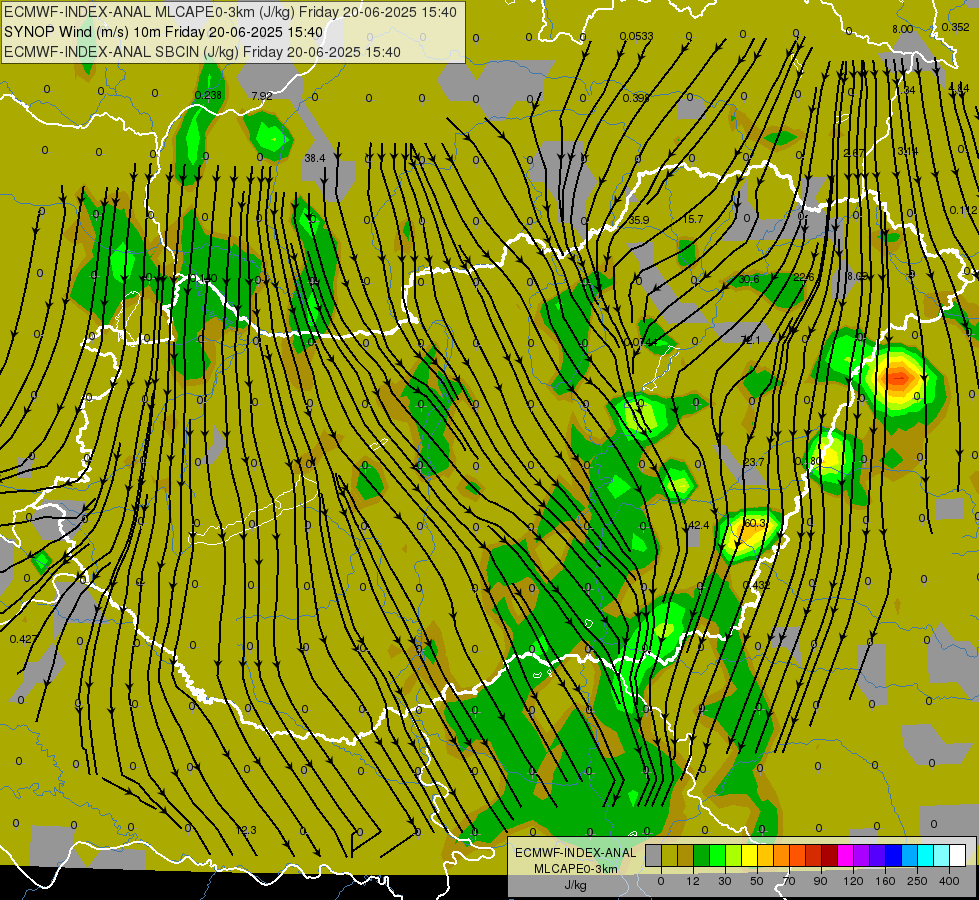Select the legend tick label 90
Image resolution: width=979 pixels, height=900 pixels.
[820, 881]
